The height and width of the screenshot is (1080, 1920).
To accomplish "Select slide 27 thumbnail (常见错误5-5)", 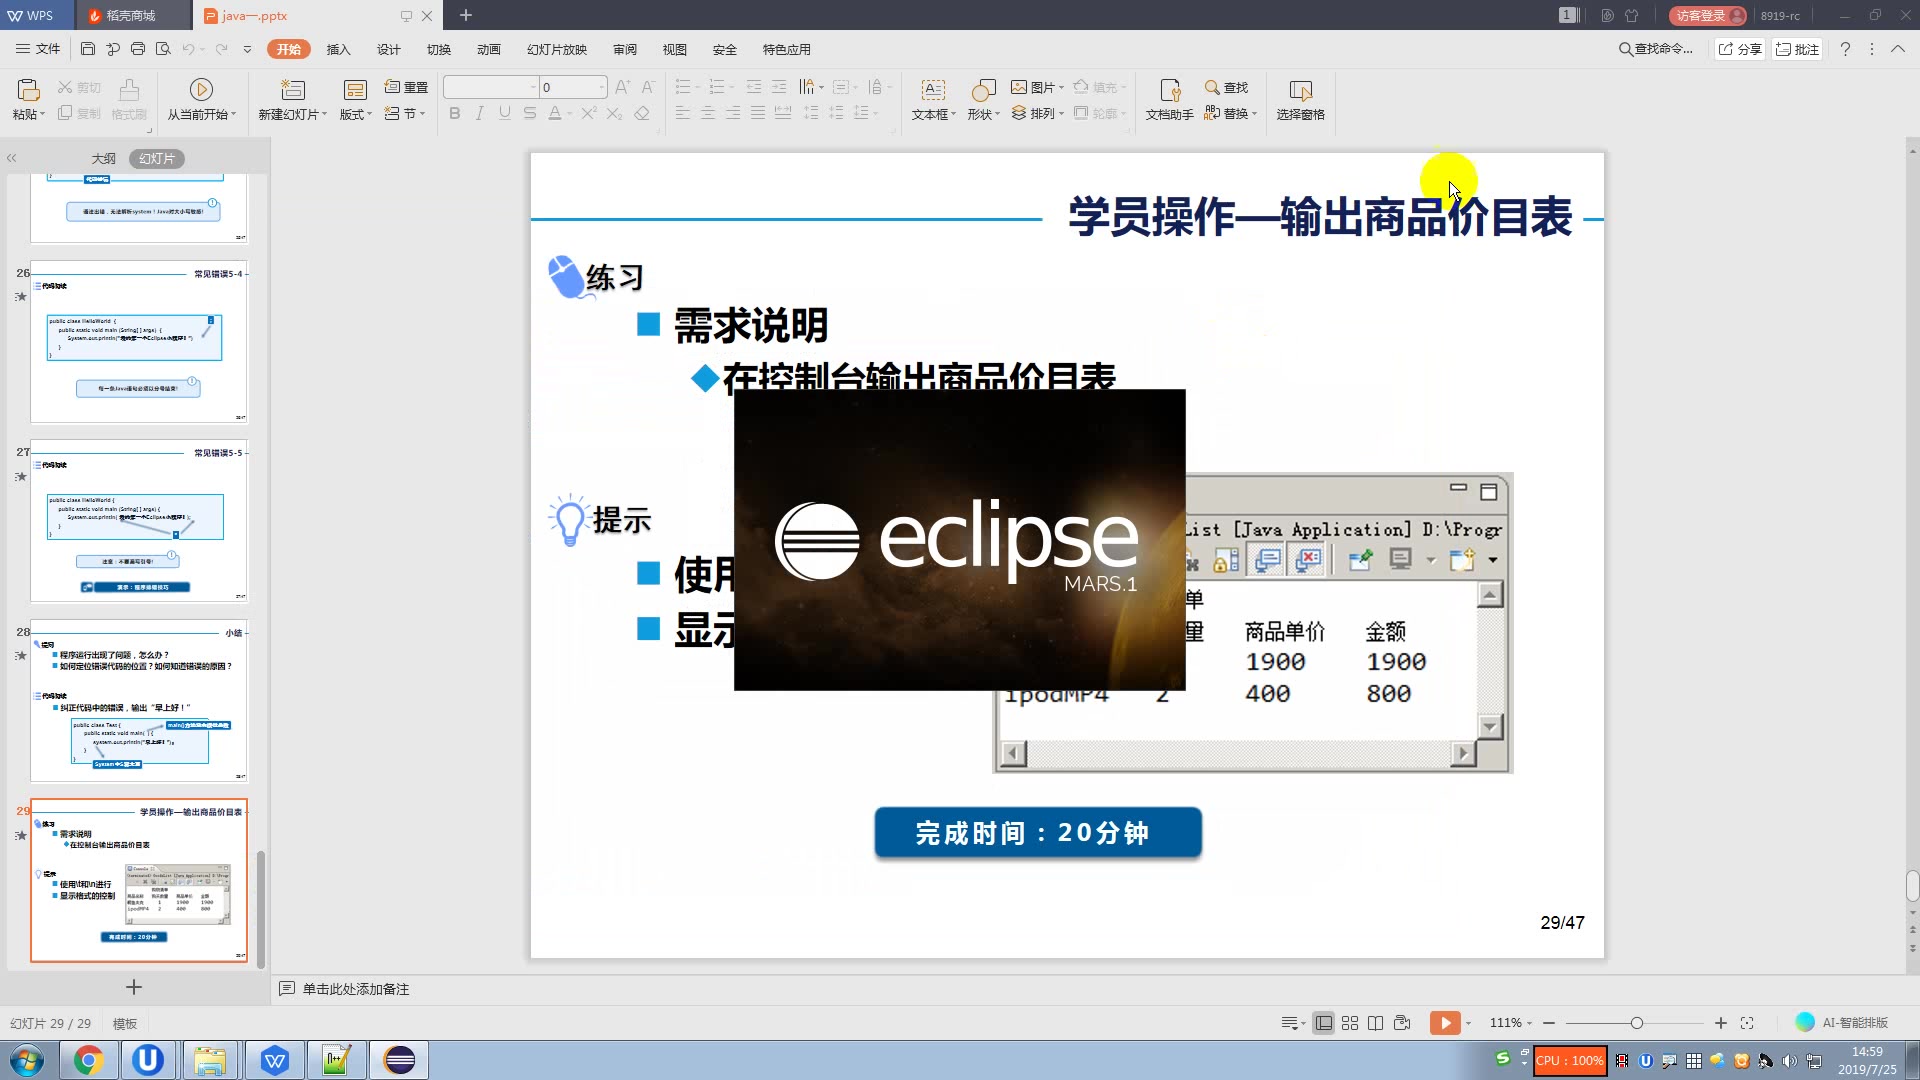I will pos(138,521).
